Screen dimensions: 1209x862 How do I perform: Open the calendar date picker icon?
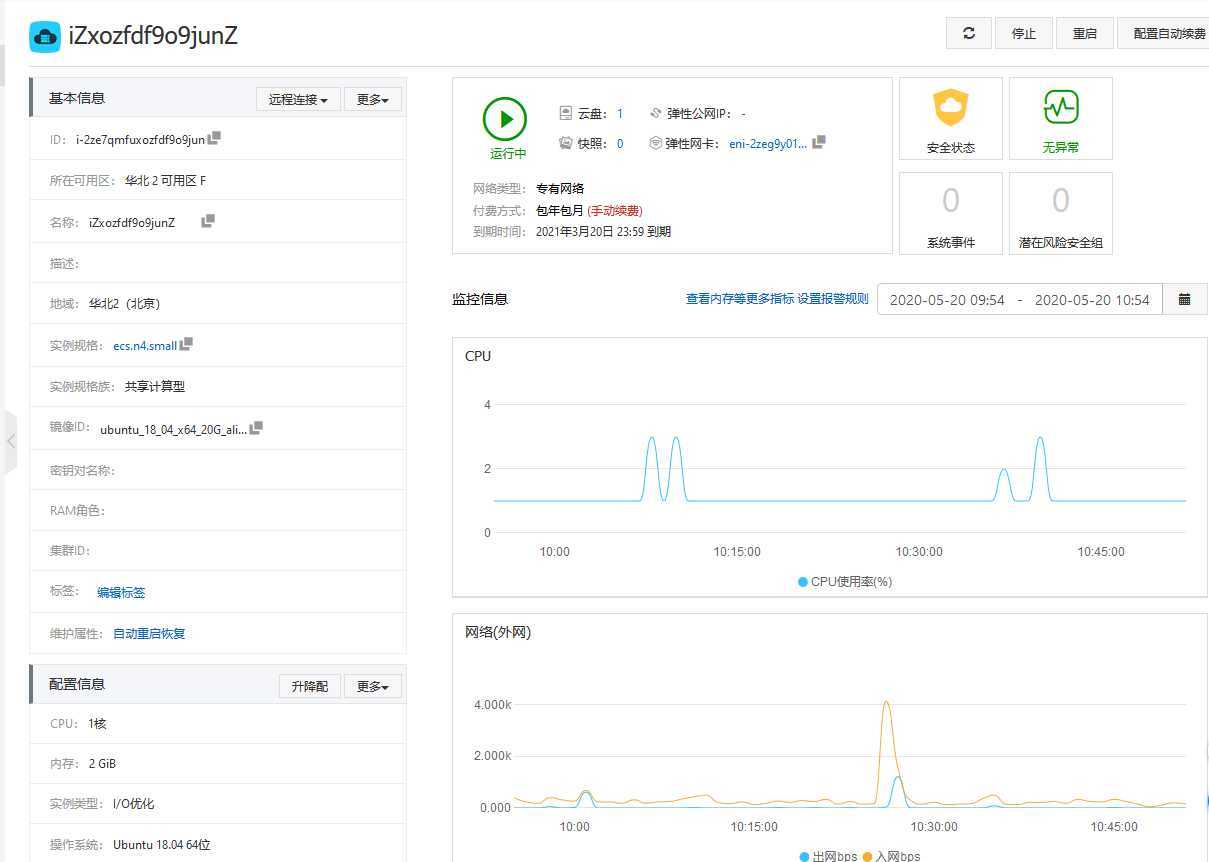pos(1185,299)
